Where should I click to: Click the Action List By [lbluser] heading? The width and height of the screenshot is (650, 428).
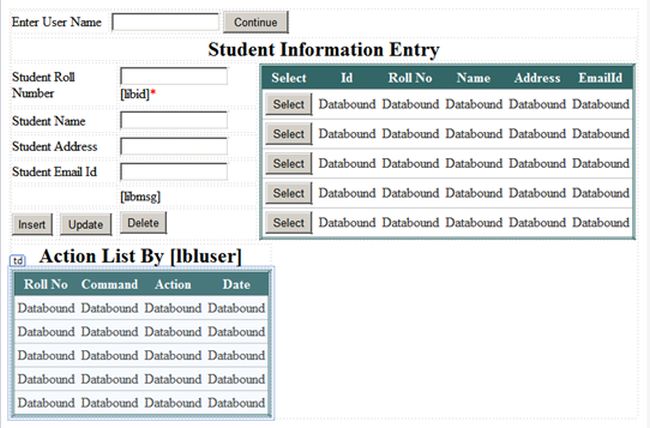[140, 256]
